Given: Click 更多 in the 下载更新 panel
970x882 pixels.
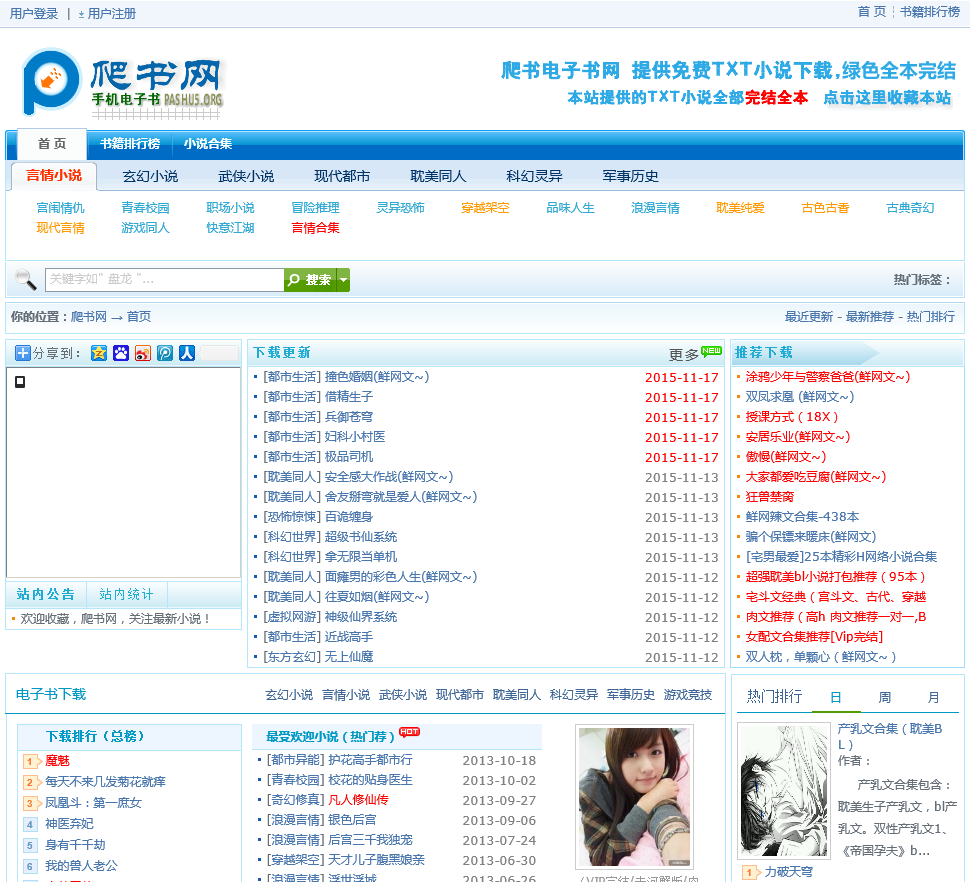Looking at the screenshot, I should tap(684, 354).
